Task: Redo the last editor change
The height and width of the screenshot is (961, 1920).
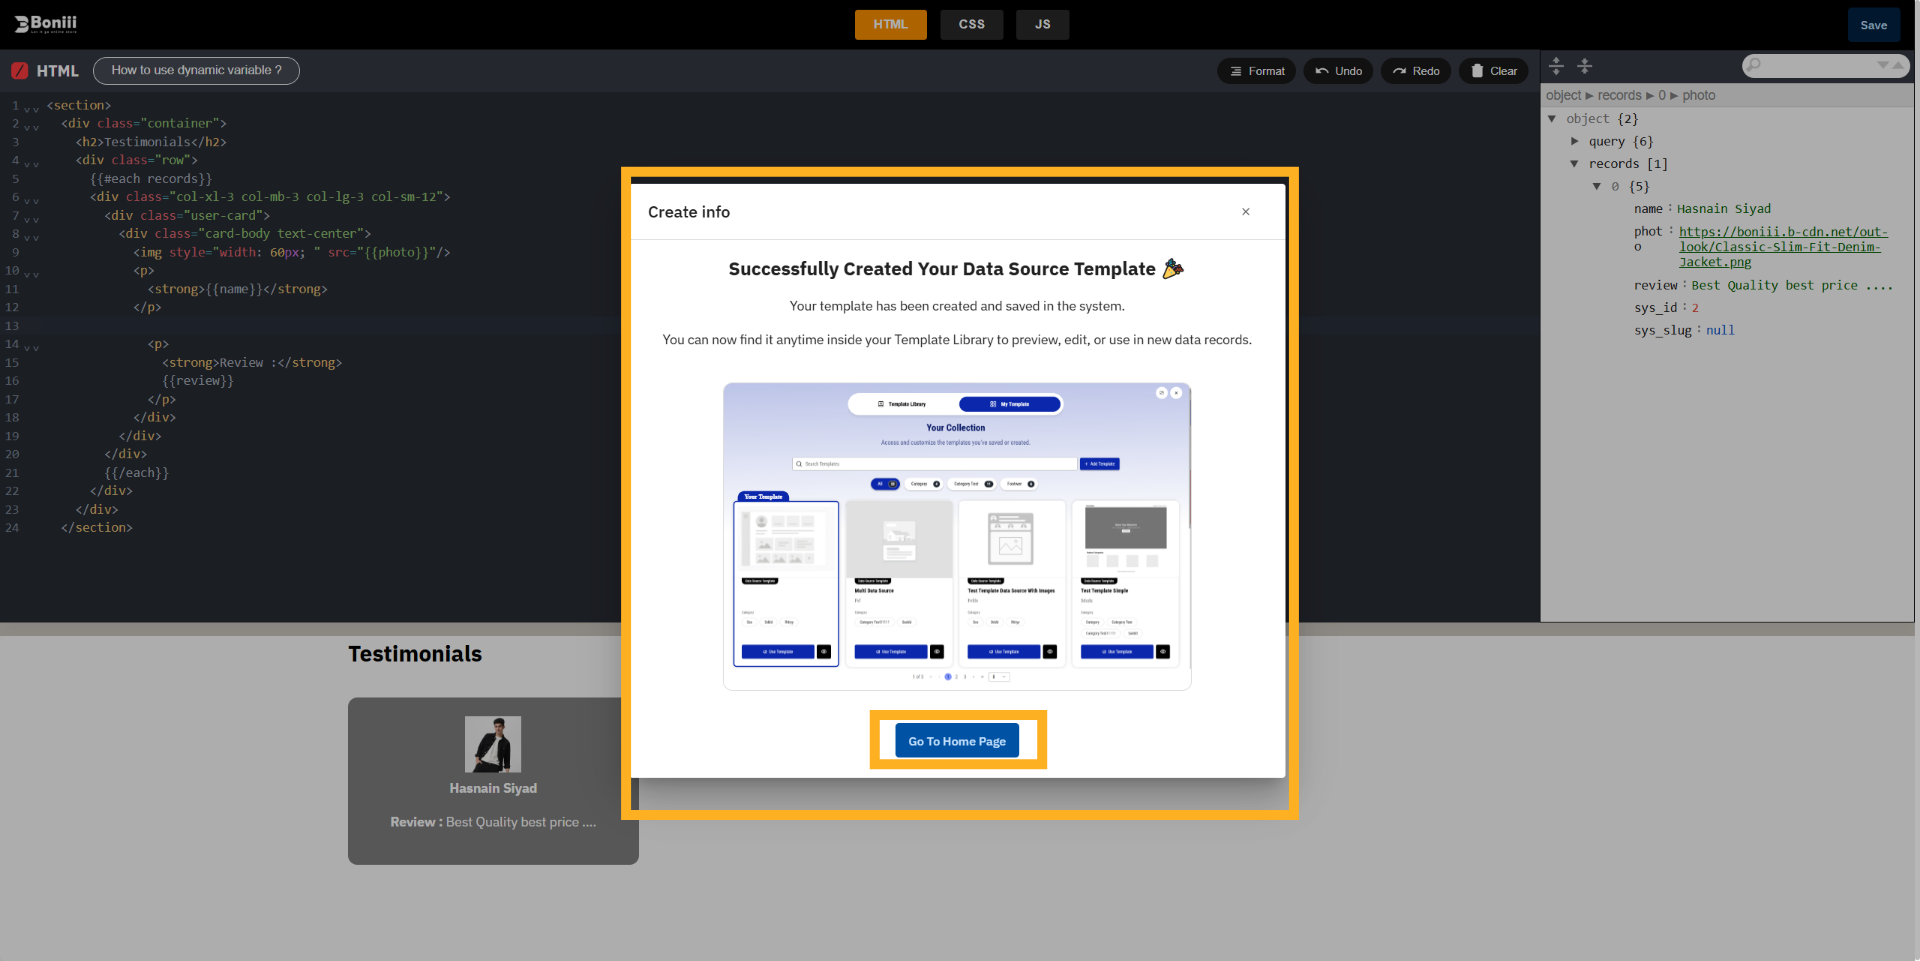Action: click(1416, 71)
